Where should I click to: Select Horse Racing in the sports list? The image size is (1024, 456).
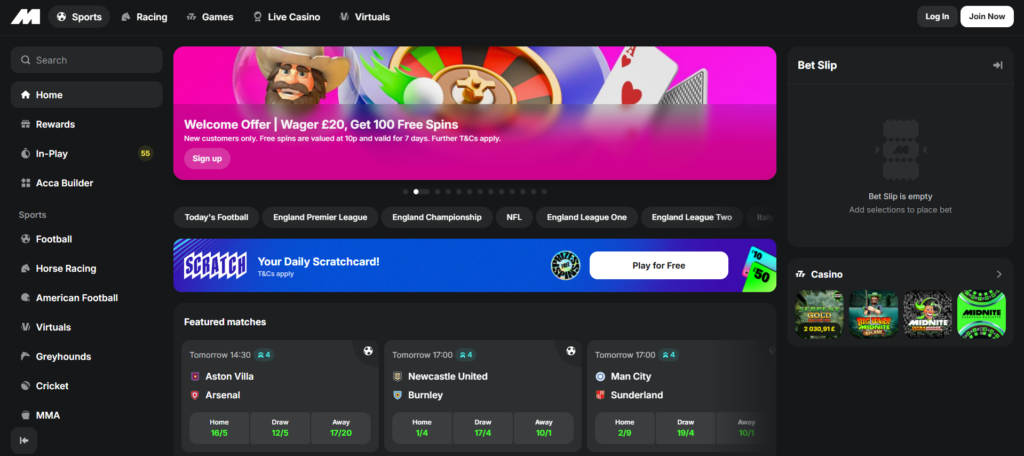(66, 269)
